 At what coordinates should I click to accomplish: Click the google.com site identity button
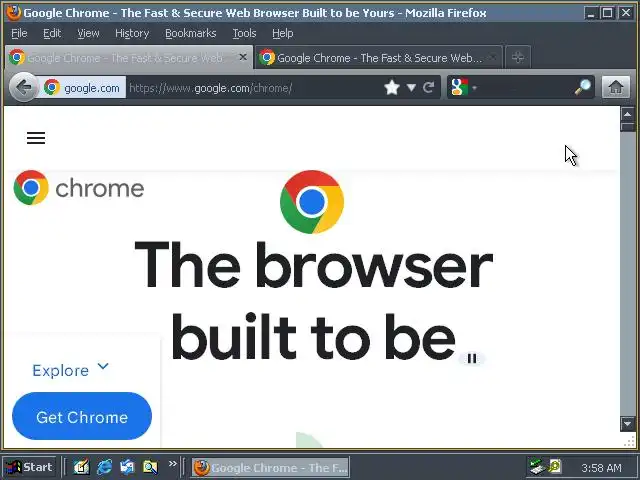[82, 87]
